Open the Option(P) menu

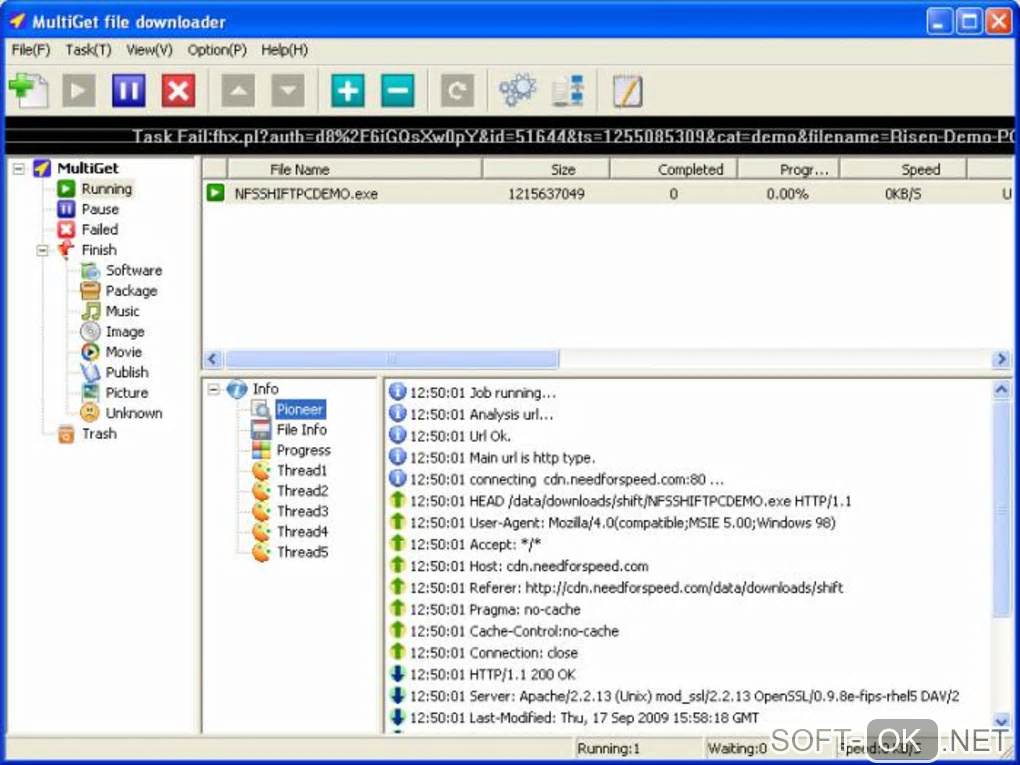[217, 50]
